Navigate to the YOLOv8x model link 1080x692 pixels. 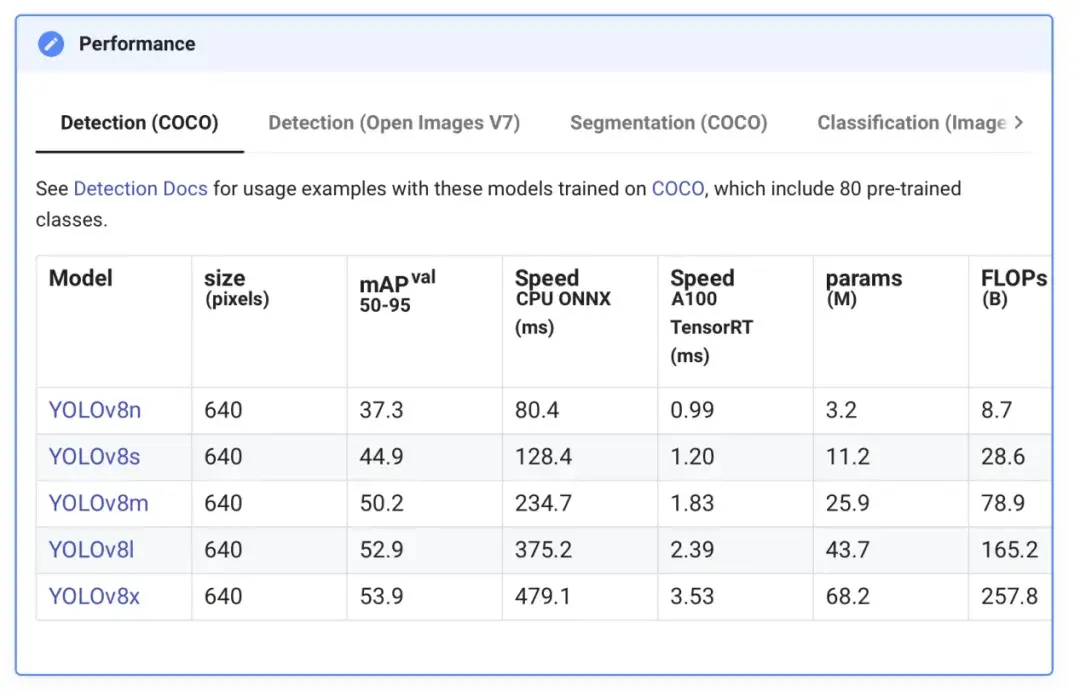[x=94, y=597]
